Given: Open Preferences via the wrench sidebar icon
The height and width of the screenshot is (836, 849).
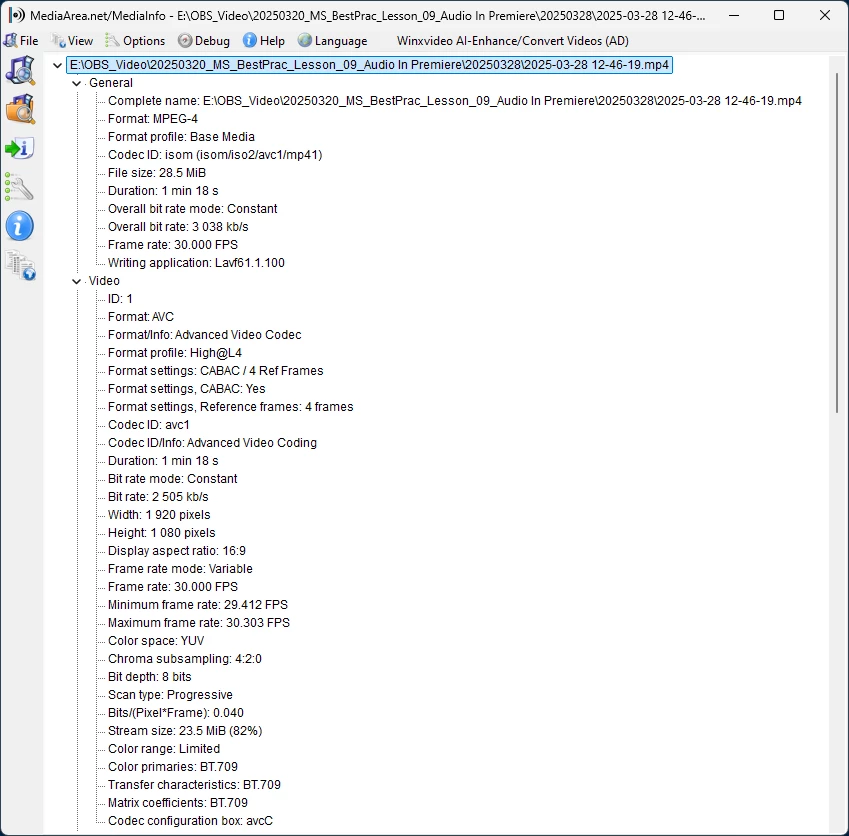Looking at the screenshot, I should pyautogui.click(x=20, y=187).
